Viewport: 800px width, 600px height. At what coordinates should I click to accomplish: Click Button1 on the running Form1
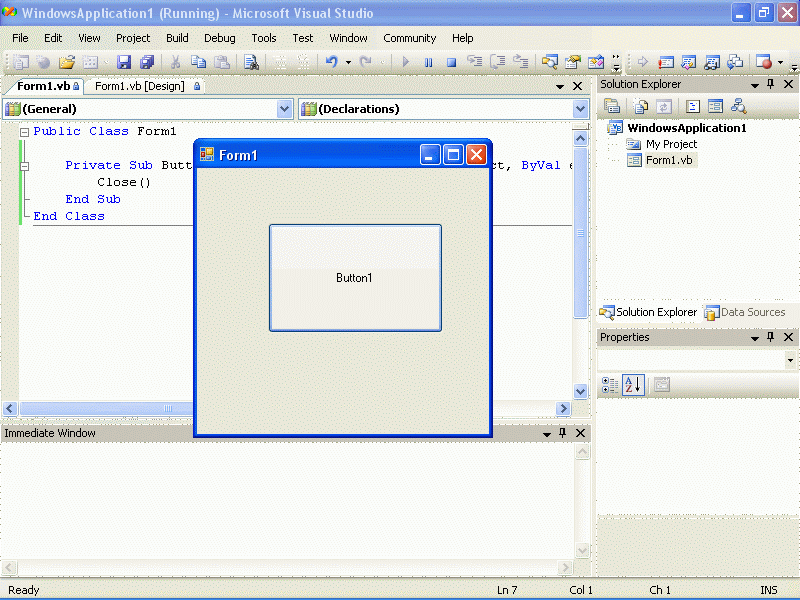point(355,278)
